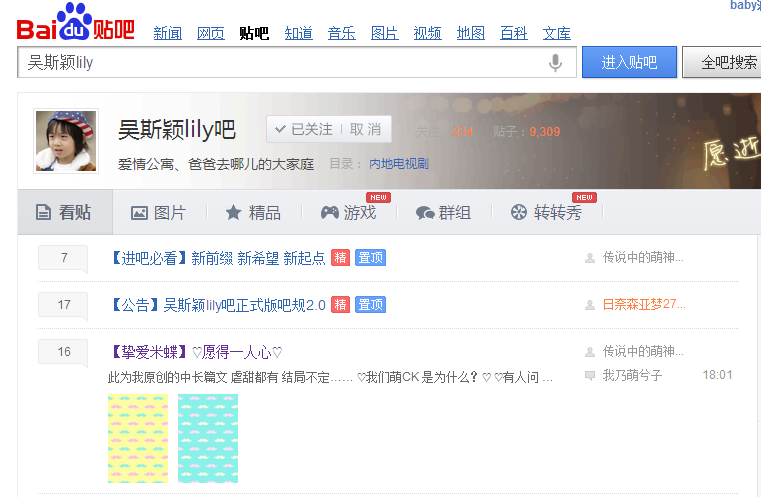The image size is (761, 497).
Task: Switch to the 转转秀 tab
Action: click(546, 213)
